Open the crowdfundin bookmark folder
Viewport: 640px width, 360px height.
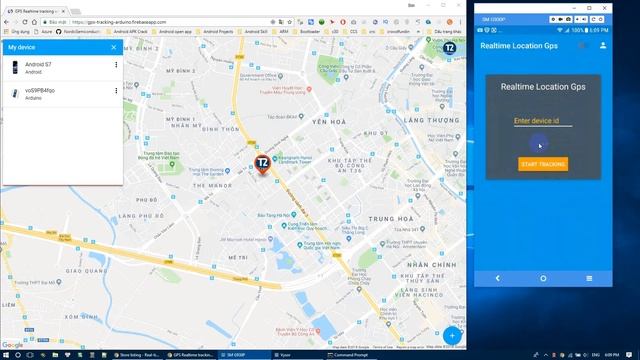395,31
